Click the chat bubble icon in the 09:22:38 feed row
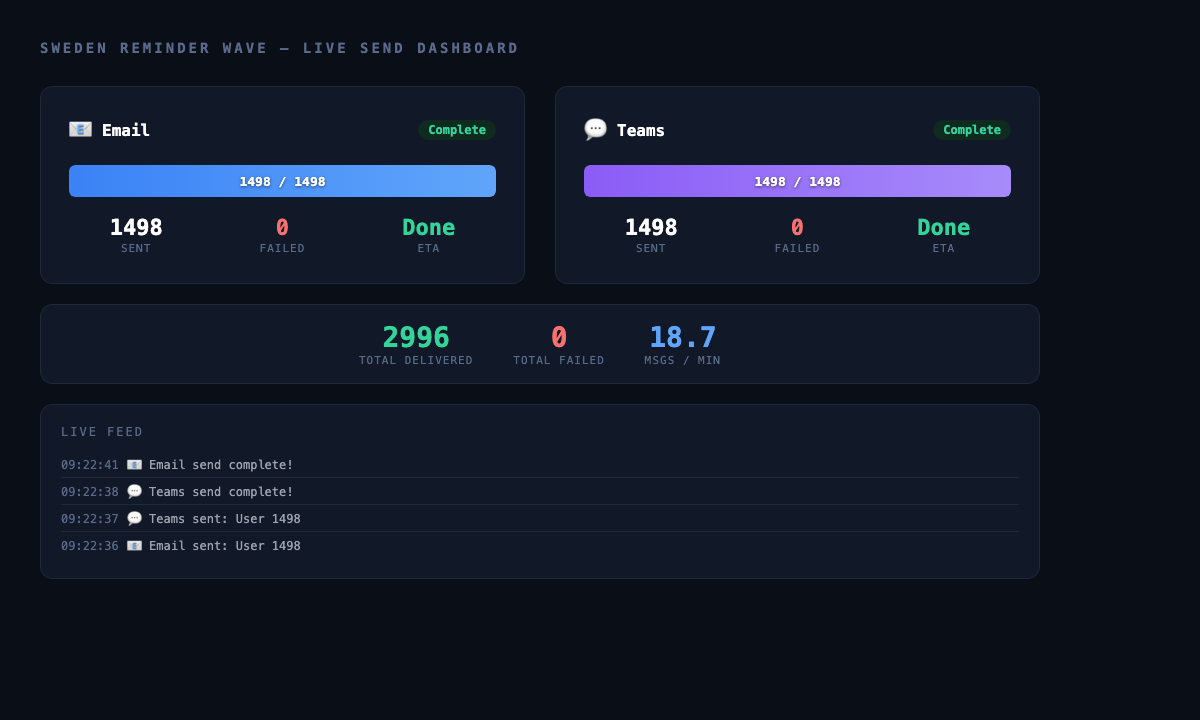The width and height of the screenshot is (1200, 720). pos(134,492)
